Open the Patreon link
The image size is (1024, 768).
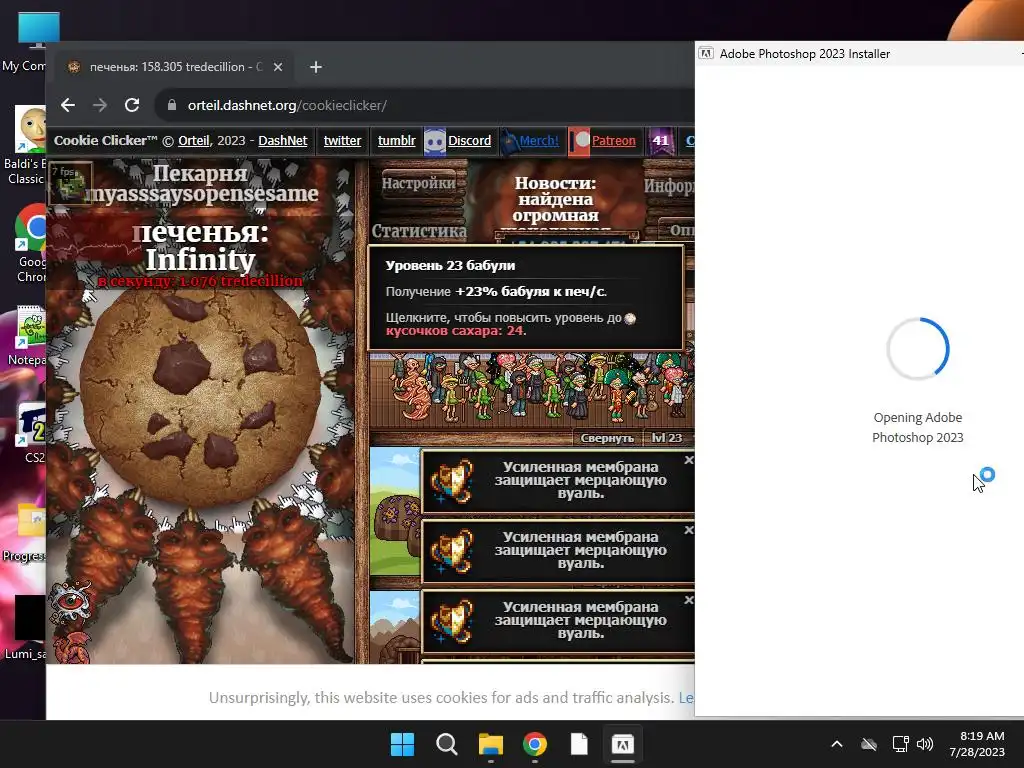pos(613,140)
